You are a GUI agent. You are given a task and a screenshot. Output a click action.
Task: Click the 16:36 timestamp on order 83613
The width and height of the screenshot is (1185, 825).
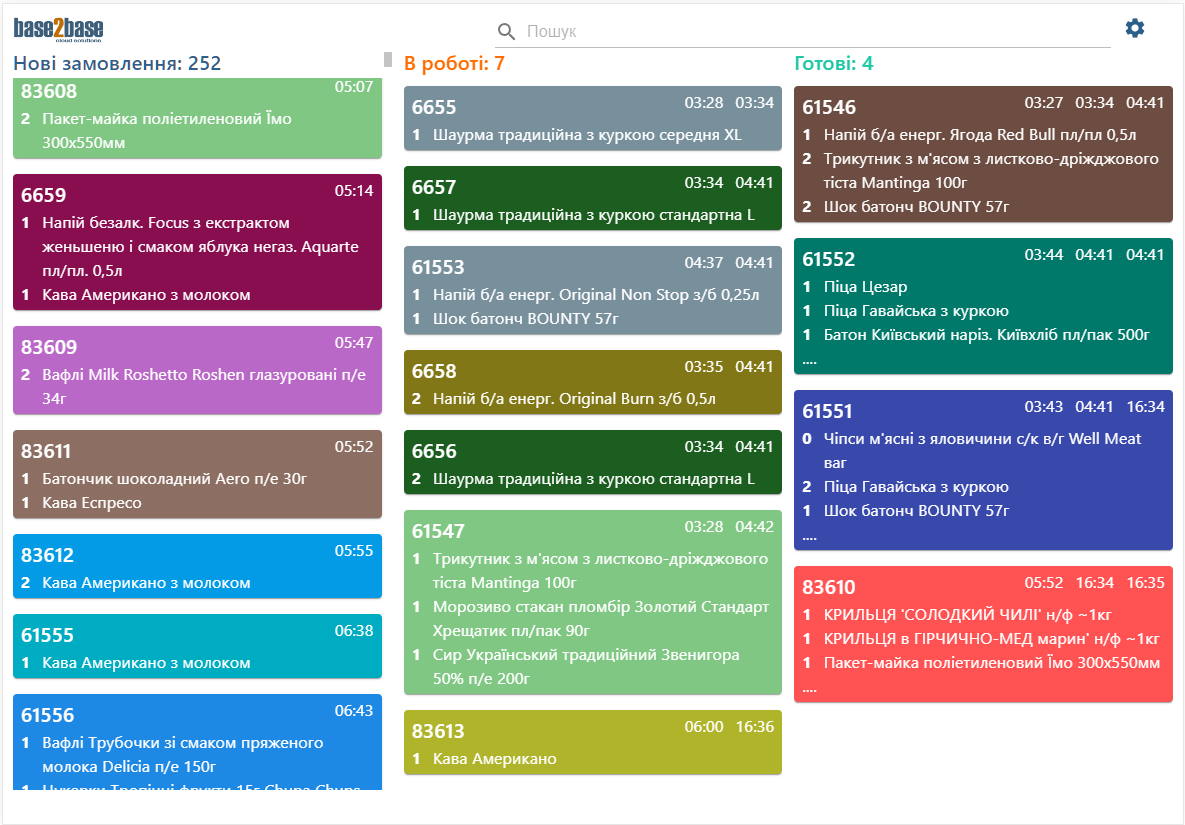click(x=754, y=727)
